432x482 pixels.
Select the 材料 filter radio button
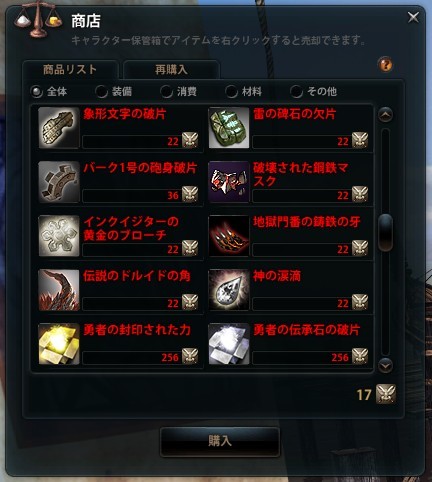point(231,91)
